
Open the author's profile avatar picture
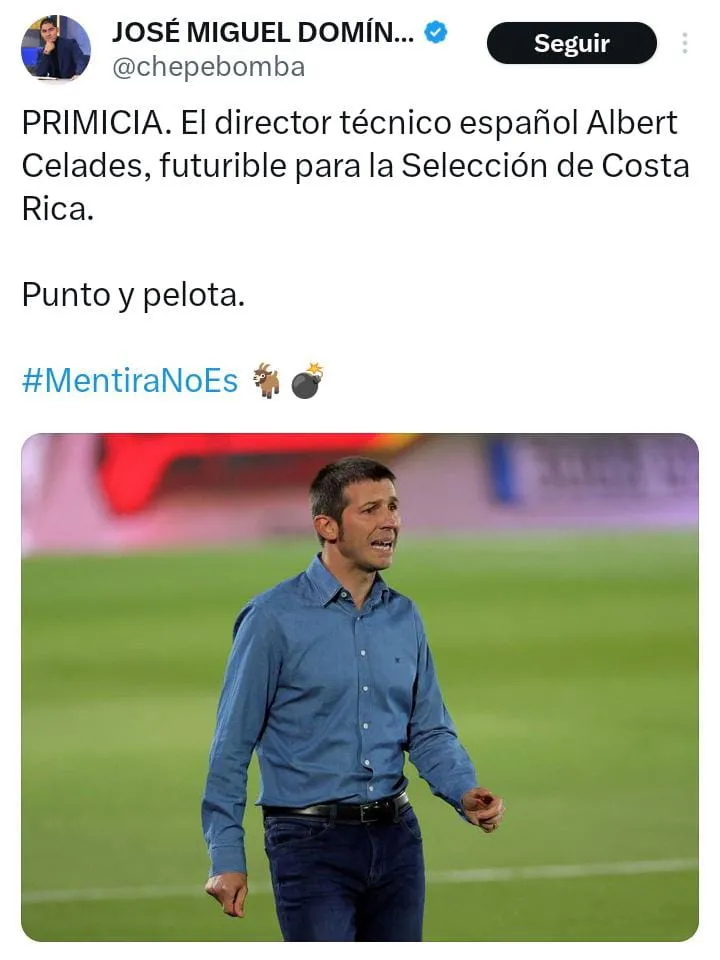click(56, 48)
